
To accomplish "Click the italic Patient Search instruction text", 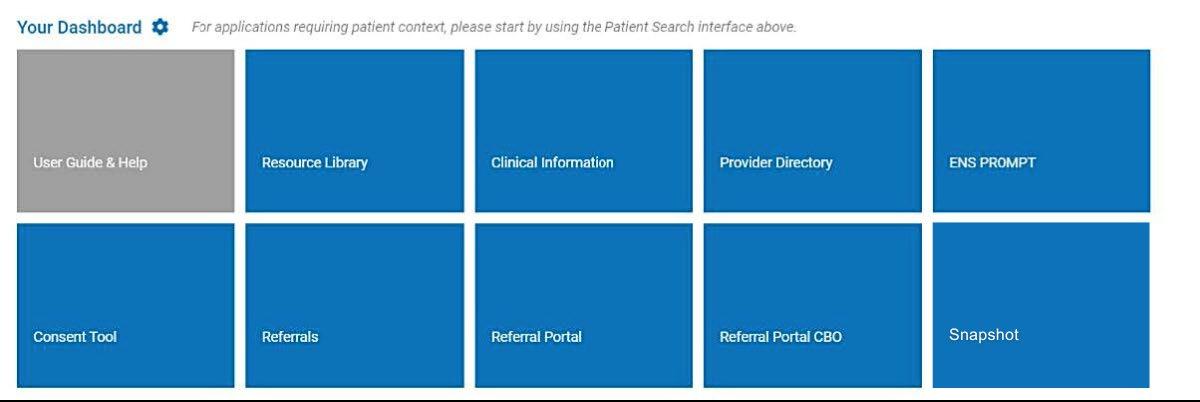I will click(x=494, y=27).
